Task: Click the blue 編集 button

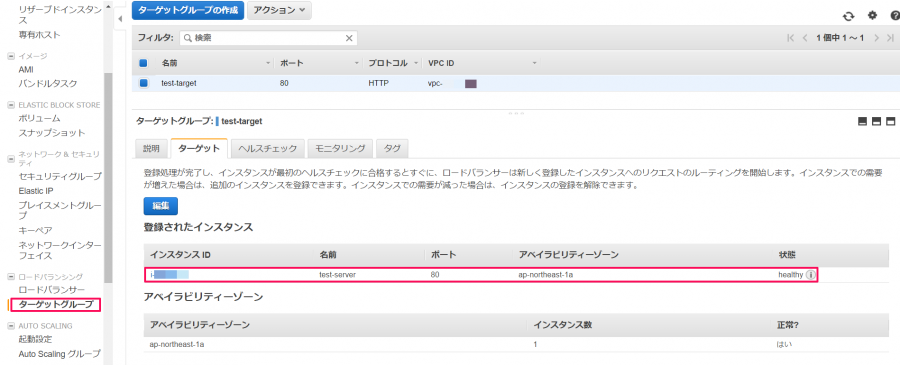Action: (x=161, y=206)
